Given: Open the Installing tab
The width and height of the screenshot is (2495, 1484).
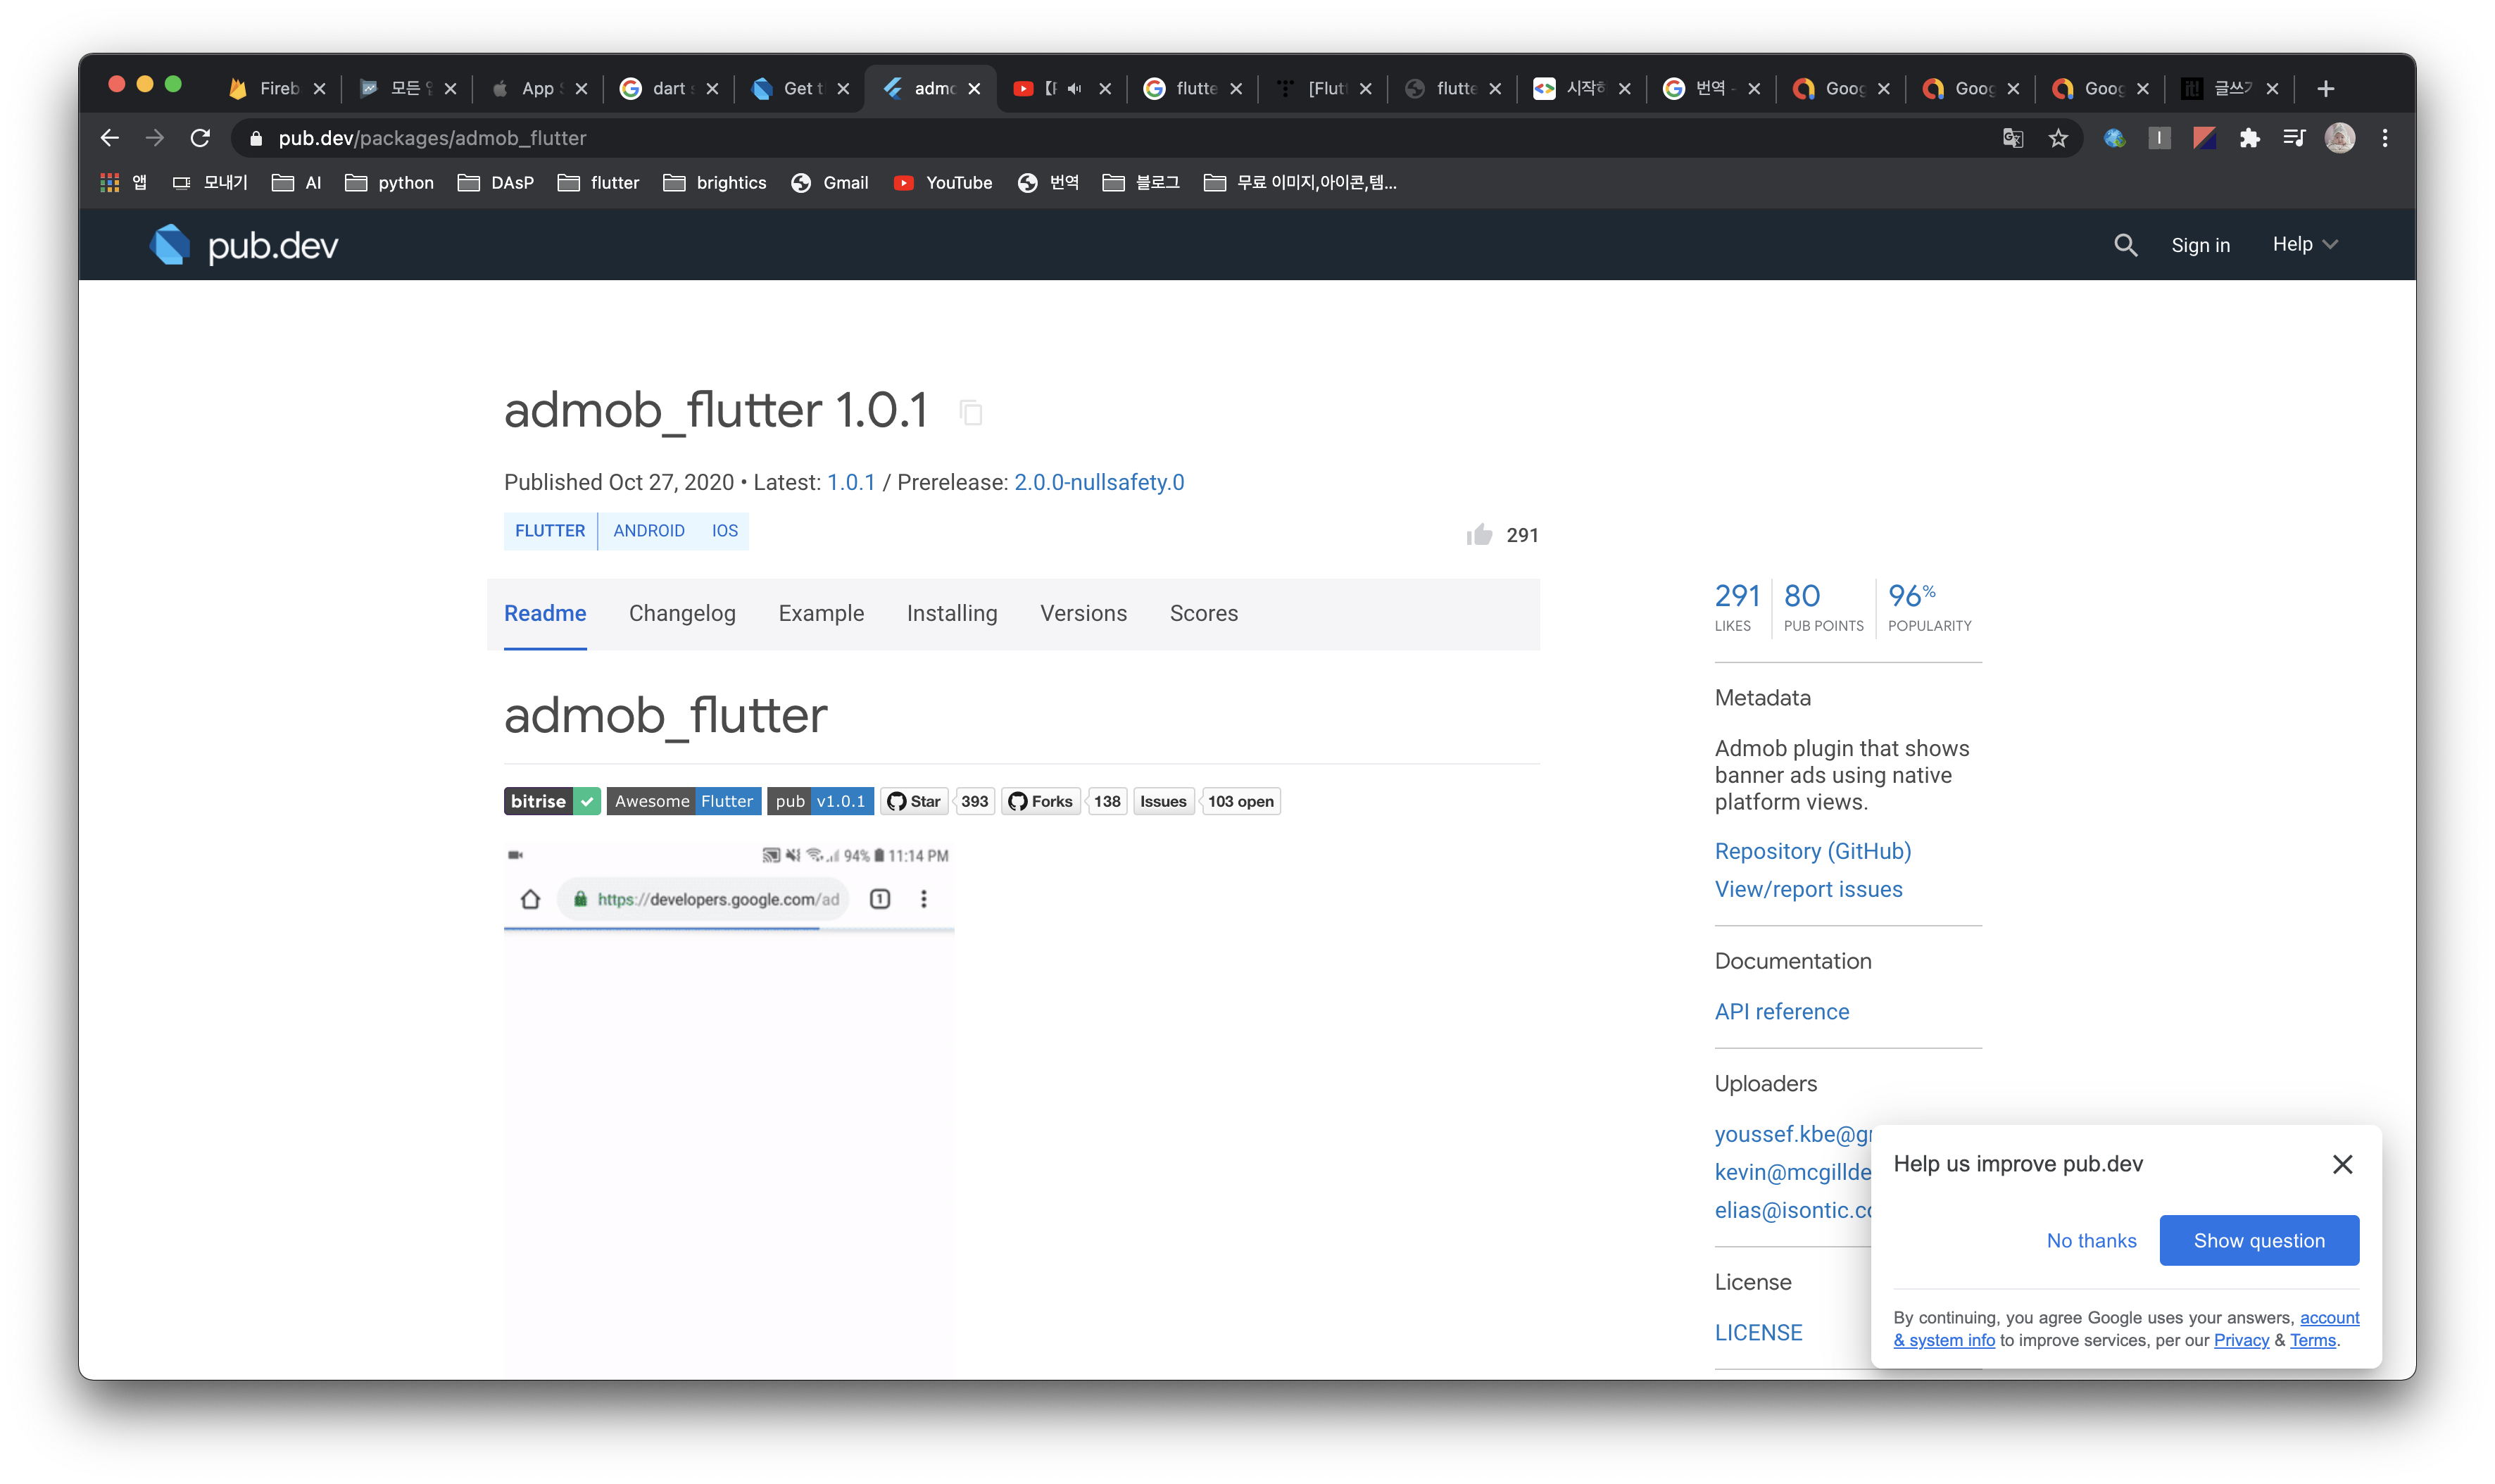Looking at the screenshot, I should [951, 613].
